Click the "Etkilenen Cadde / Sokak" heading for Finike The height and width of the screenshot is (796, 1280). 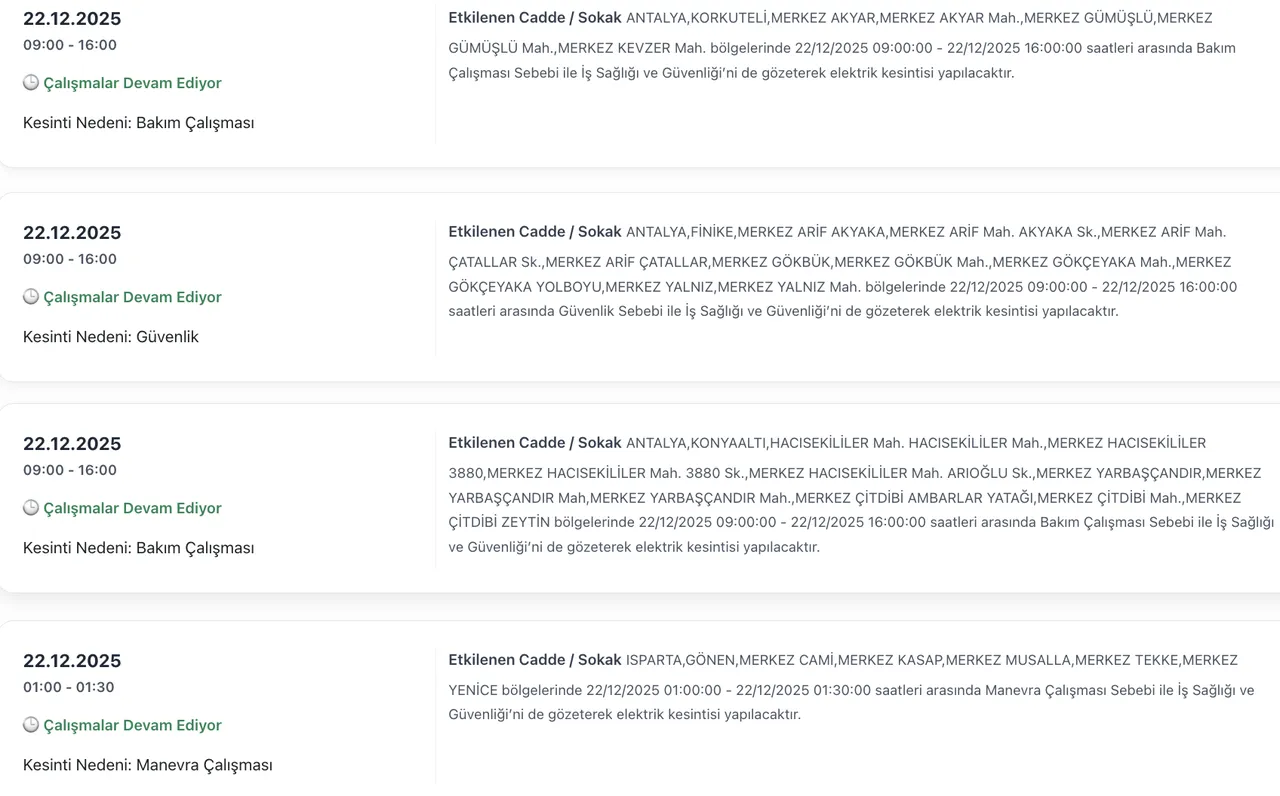535,232
